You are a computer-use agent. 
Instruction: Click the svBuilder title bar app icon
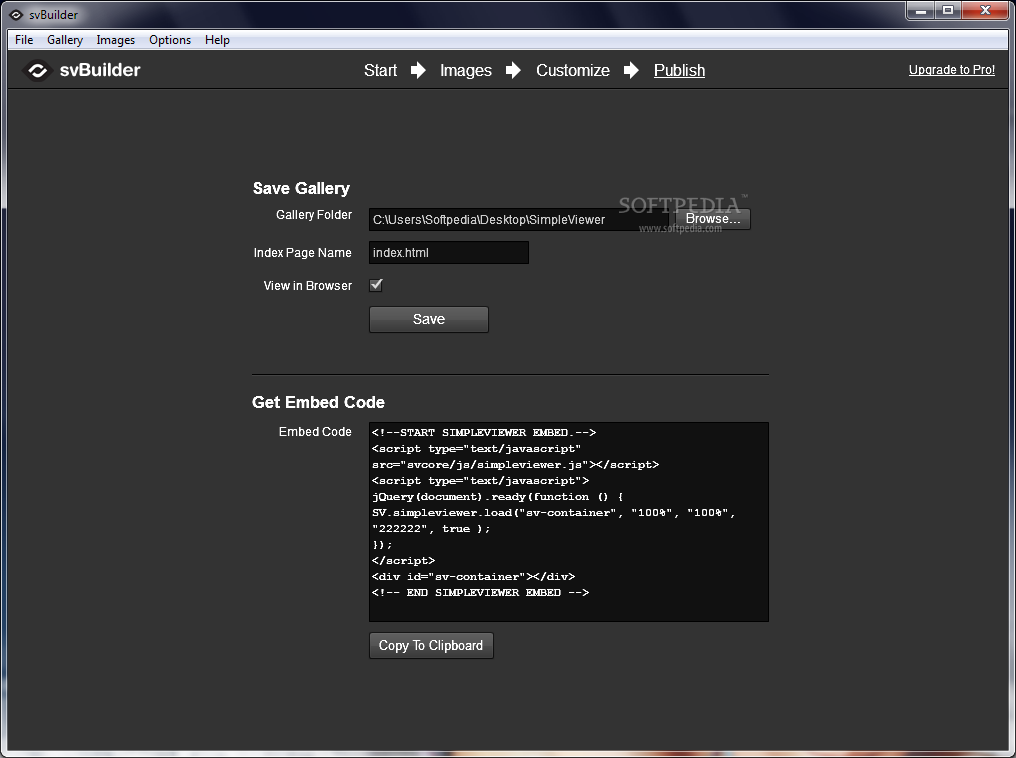click(x=16, y=14)
